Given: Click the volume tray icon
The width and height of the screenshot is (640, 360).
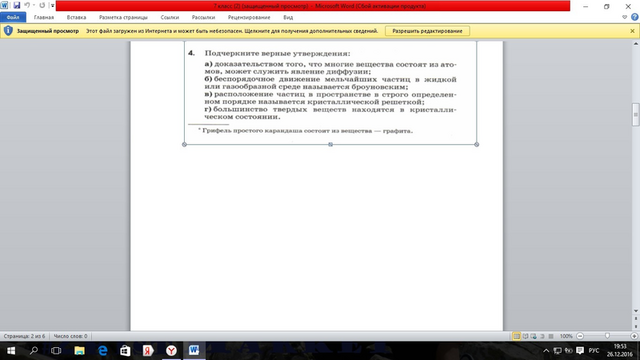Looking at the screenshot, I should pyautogui.click(x=569, y=351).
